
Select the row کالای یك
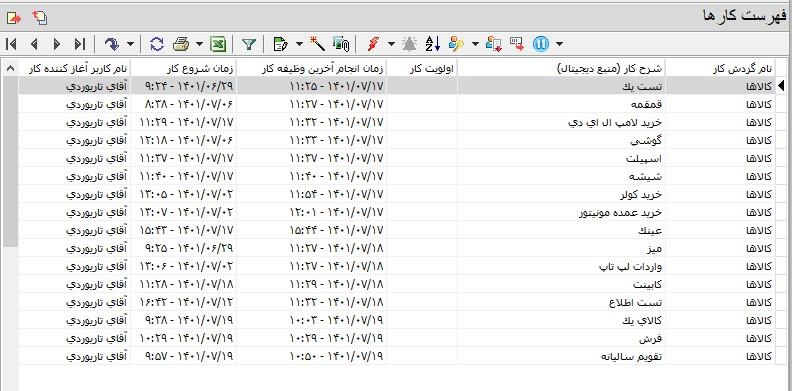click(397, 321)
